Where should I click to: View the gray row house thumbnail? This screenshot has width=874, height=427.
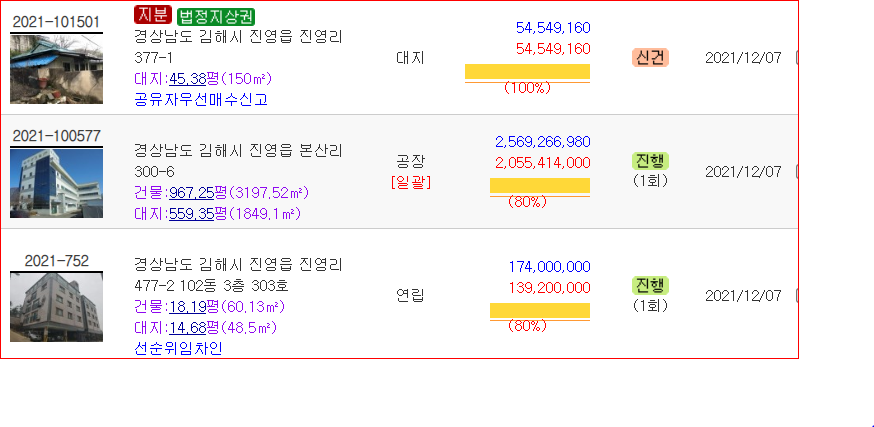(56, 307)
